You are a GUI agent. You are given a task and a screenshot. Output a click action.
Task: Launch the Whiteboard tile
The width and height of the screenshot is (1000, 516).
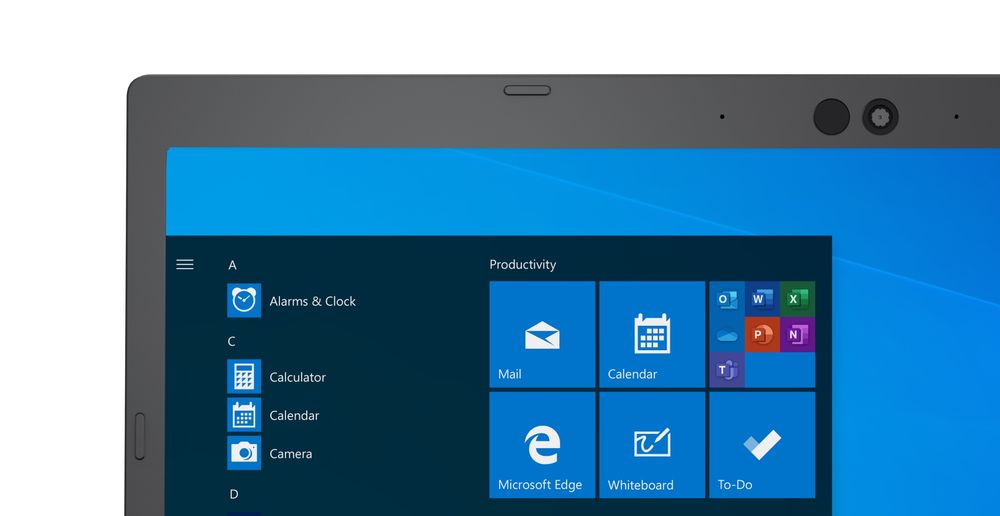coord(652,445)
